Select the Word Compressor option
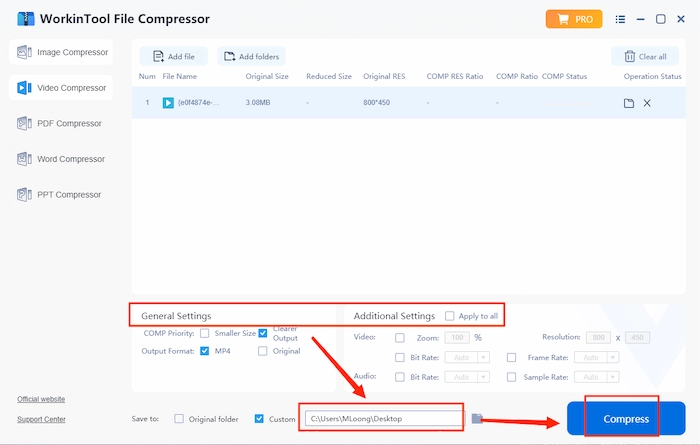Screen dimensions: 700x445 [61, 159]
